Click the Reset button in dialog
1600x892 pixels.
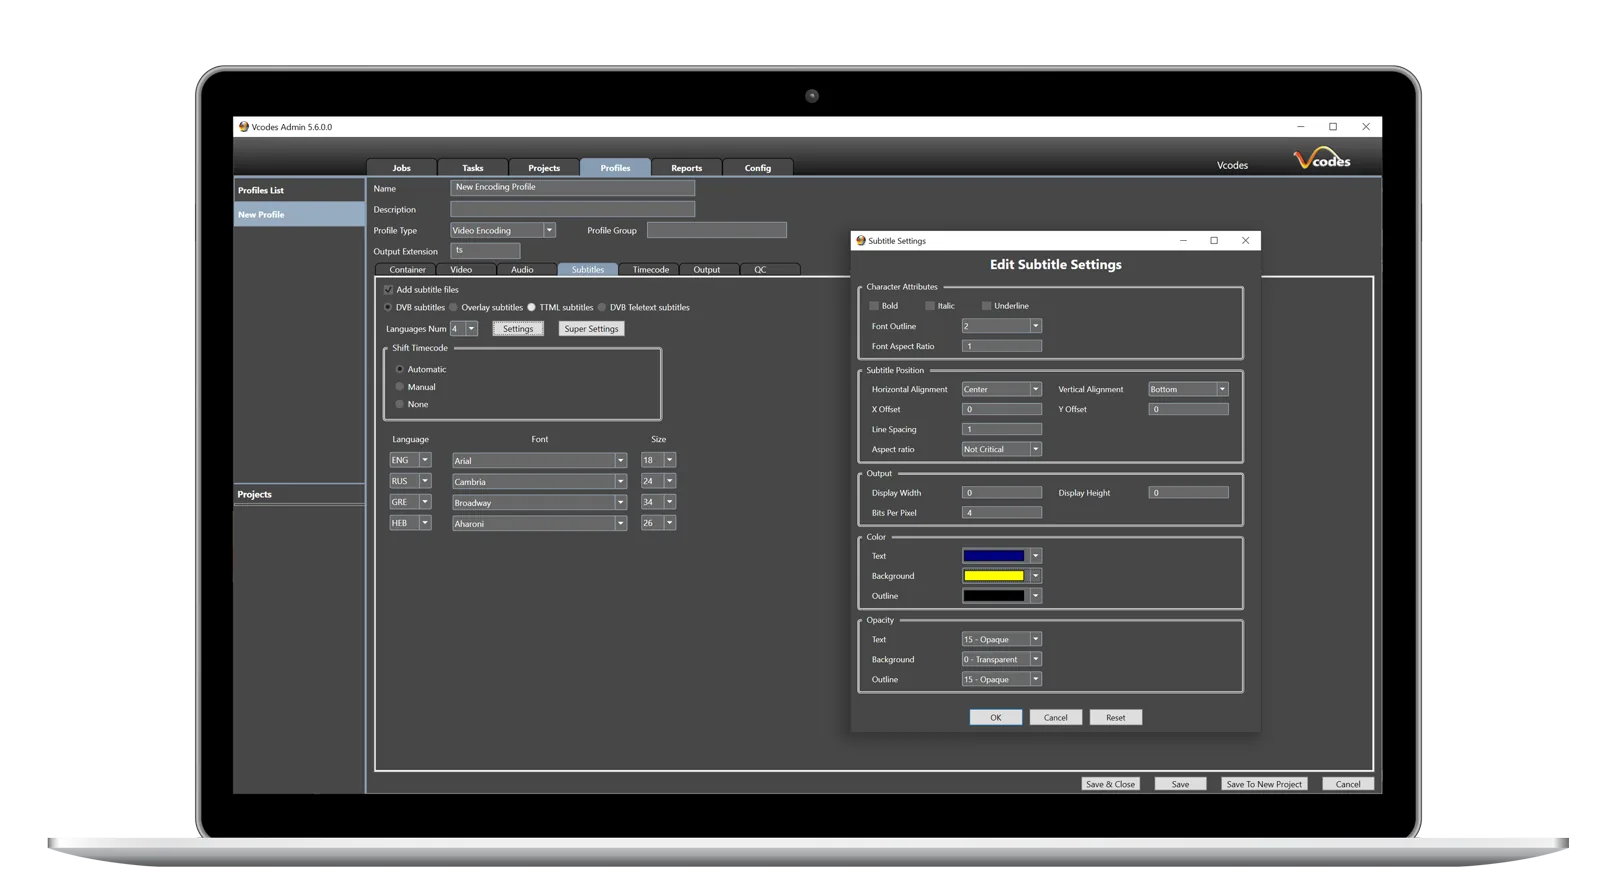pos(1116,718)
